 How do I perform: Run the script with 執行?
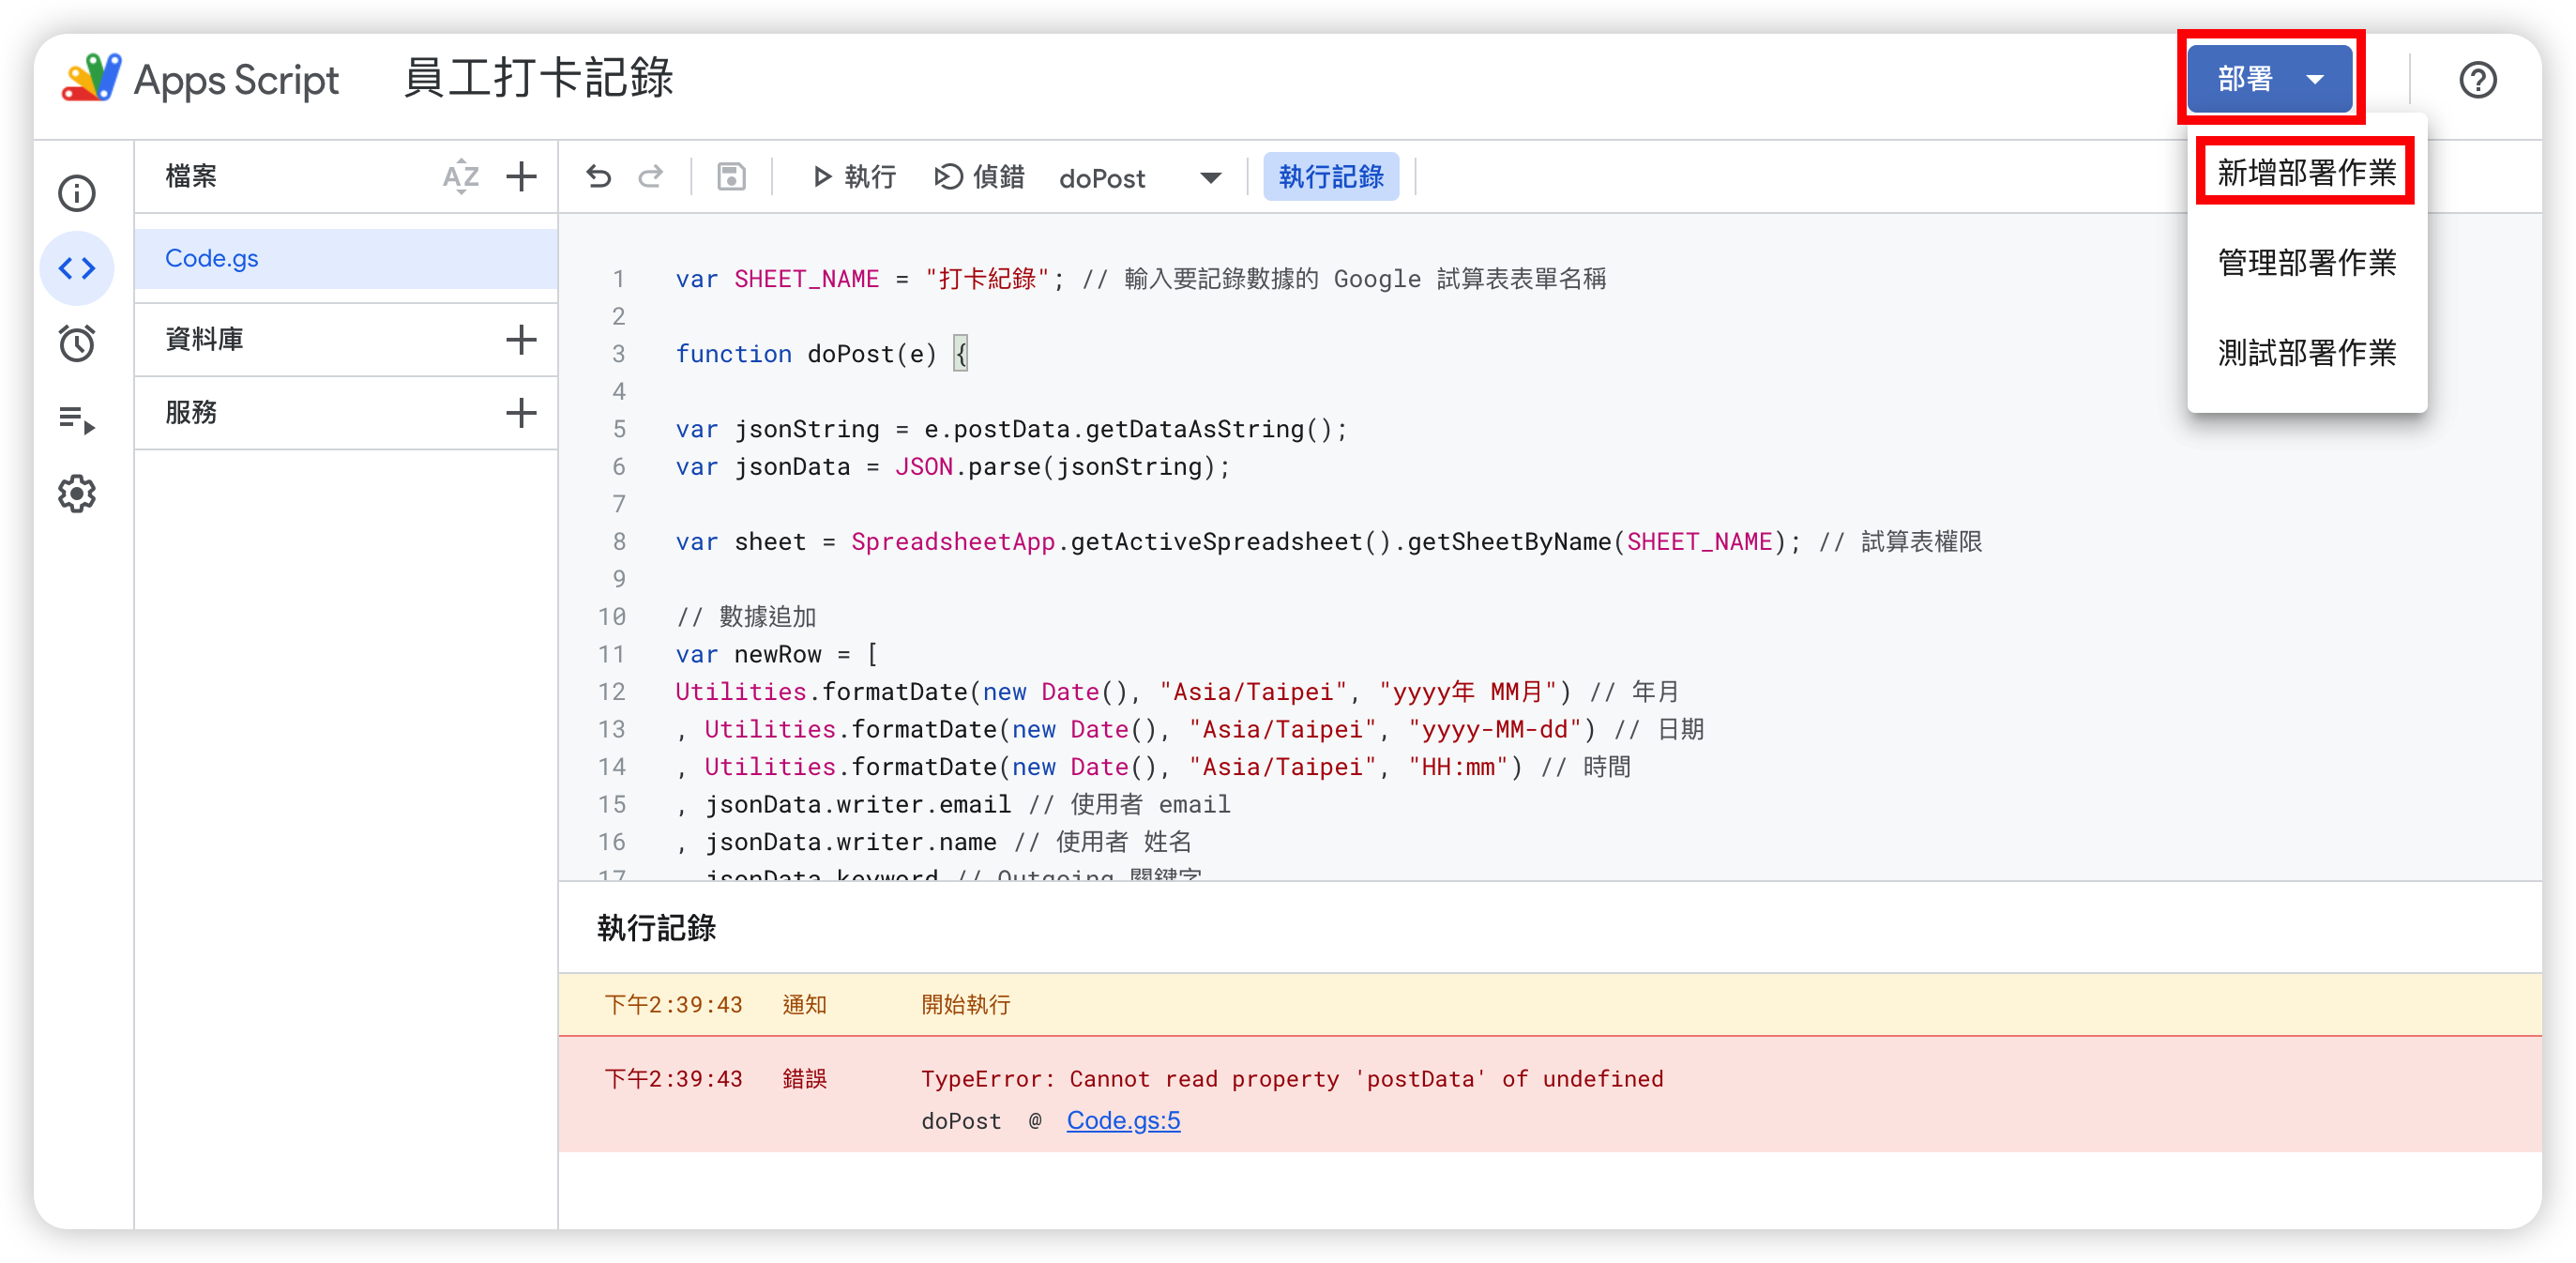coord(853,177)
